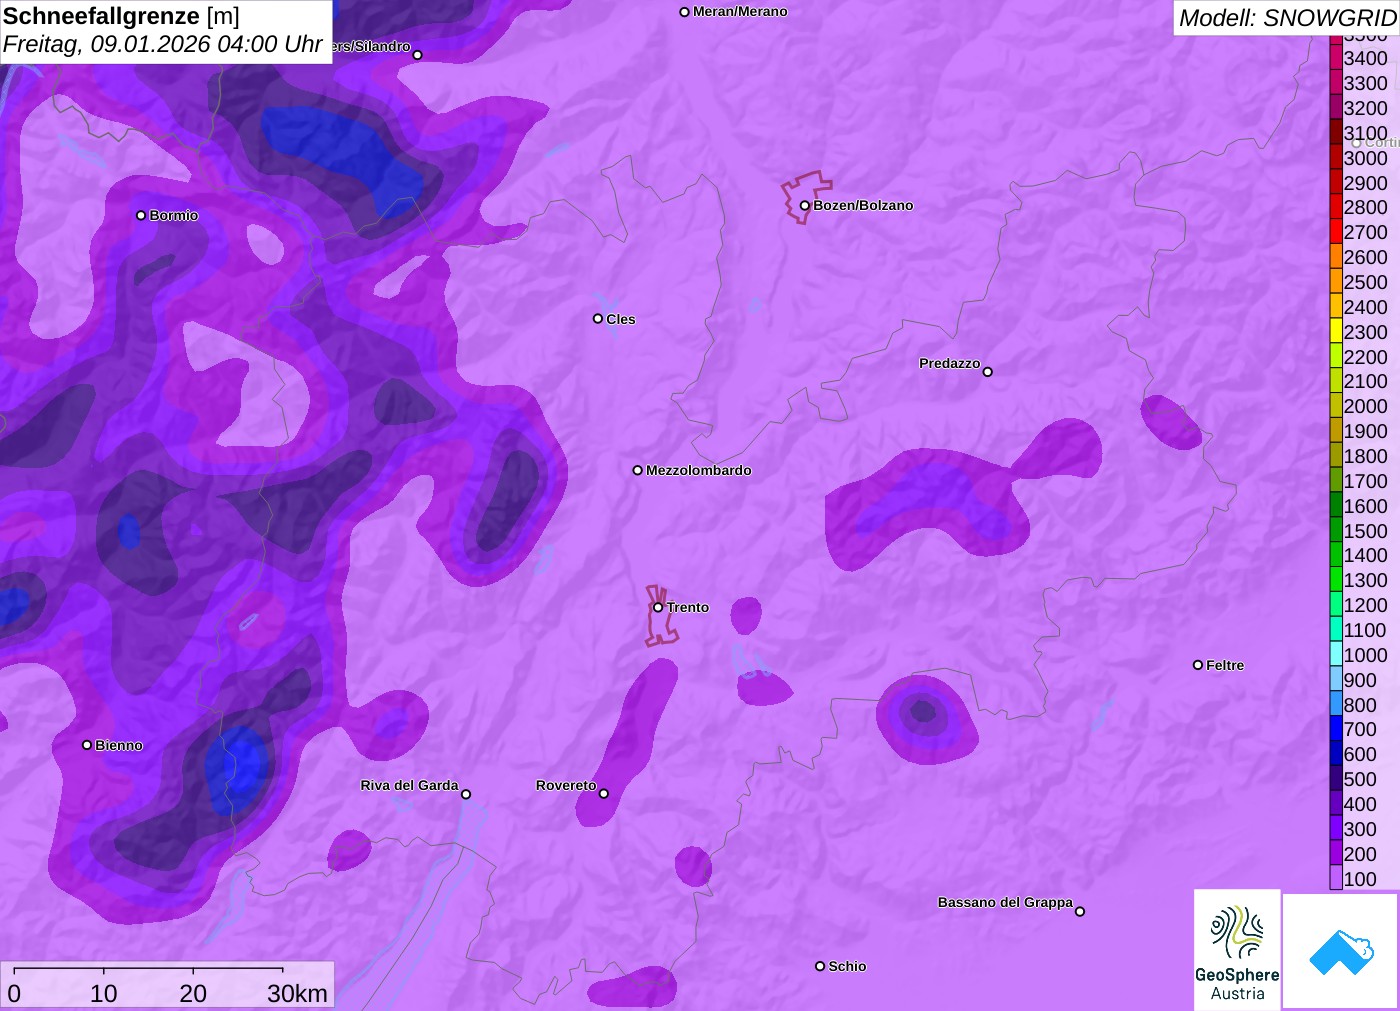Click the "30km" scale bar label

[x=297, y=993]
